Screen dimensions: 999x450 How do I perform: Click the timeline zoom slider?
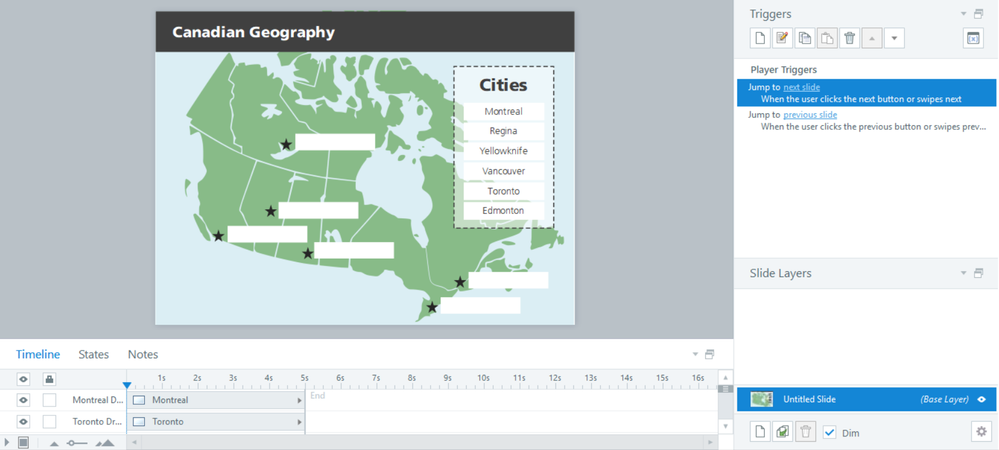pos(77,442)
